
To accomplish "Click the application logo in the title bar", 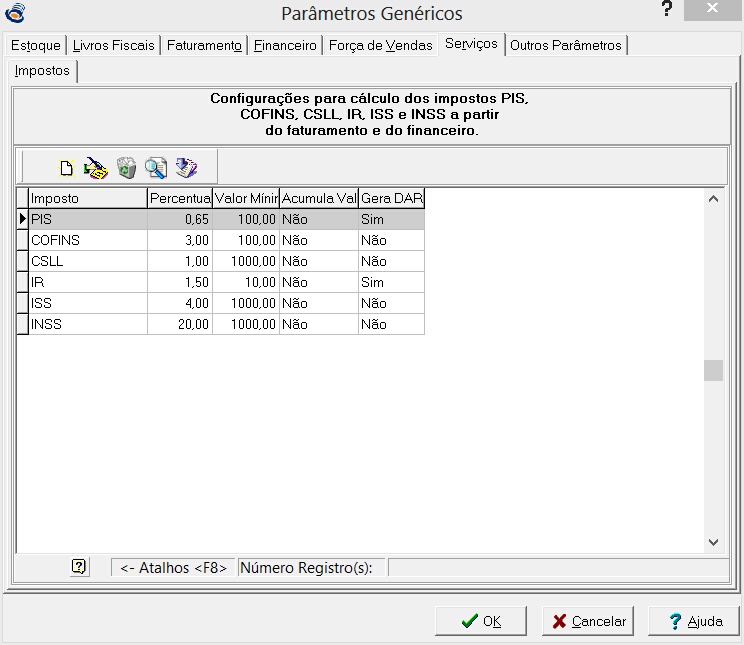I will coord(15,12).
